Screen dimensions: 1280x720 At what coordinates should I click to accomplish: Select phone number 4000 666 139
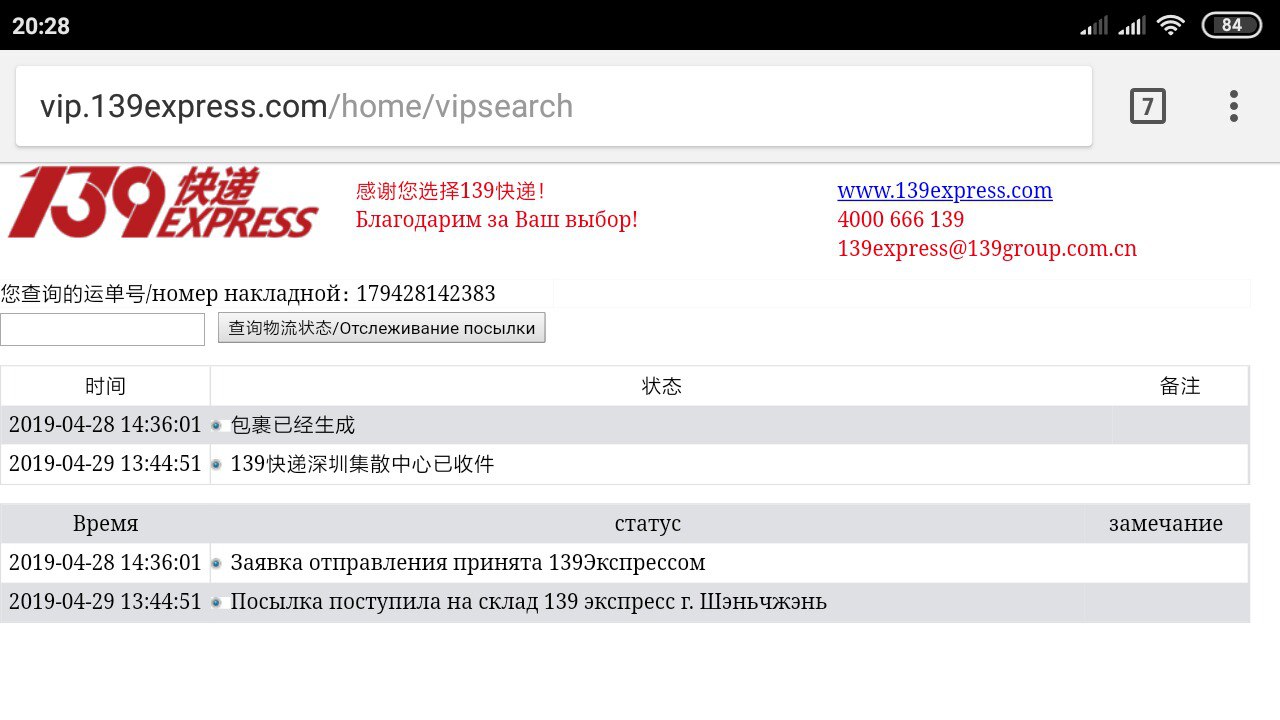click(900, 219)
